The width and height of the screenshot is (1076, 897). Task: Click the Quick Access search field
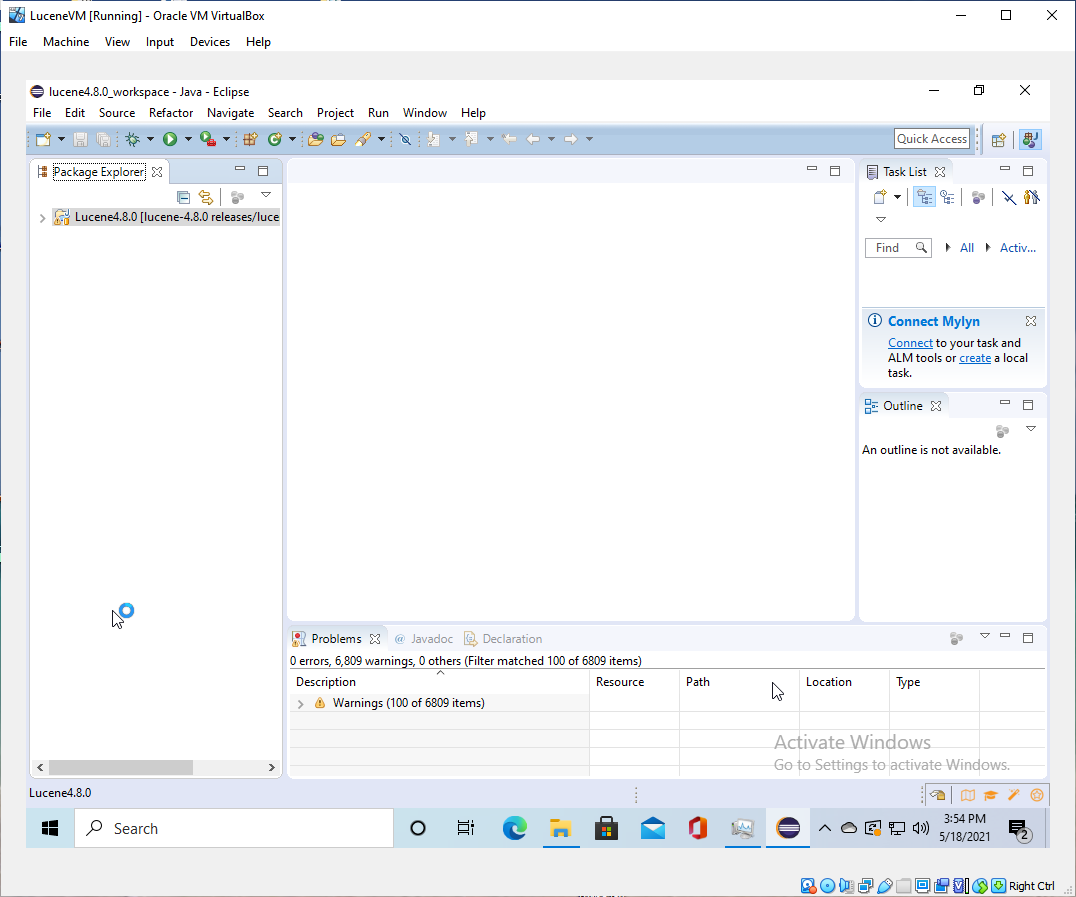[x=931, y=139]
